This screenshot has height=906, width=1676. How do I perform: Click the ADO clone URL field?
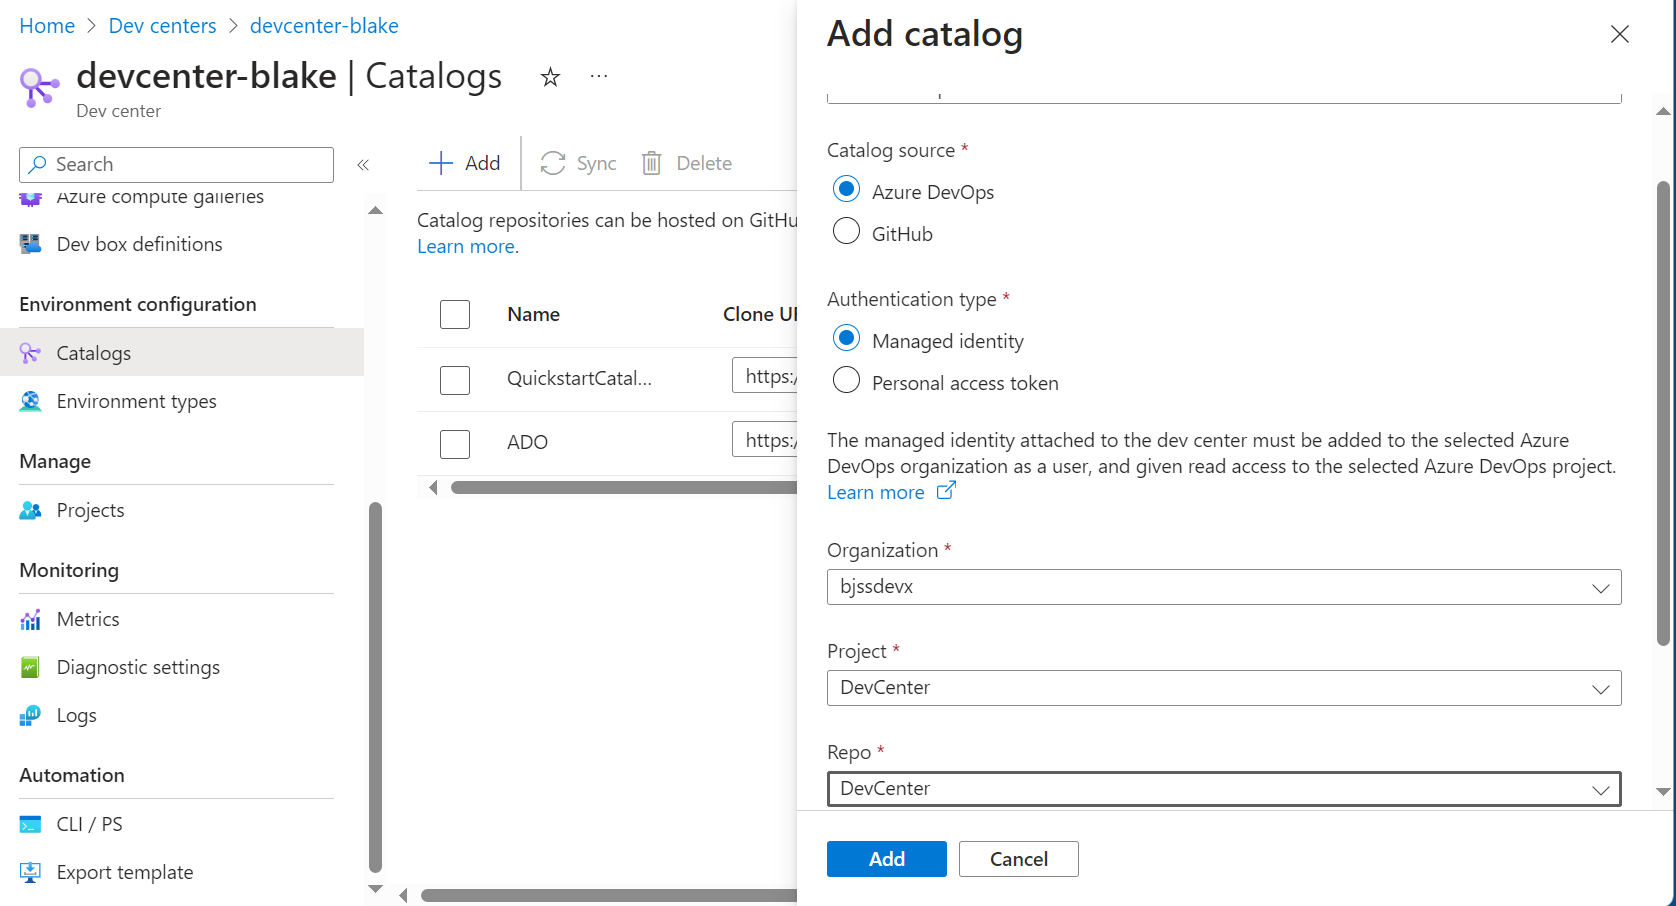pos(765,440)
